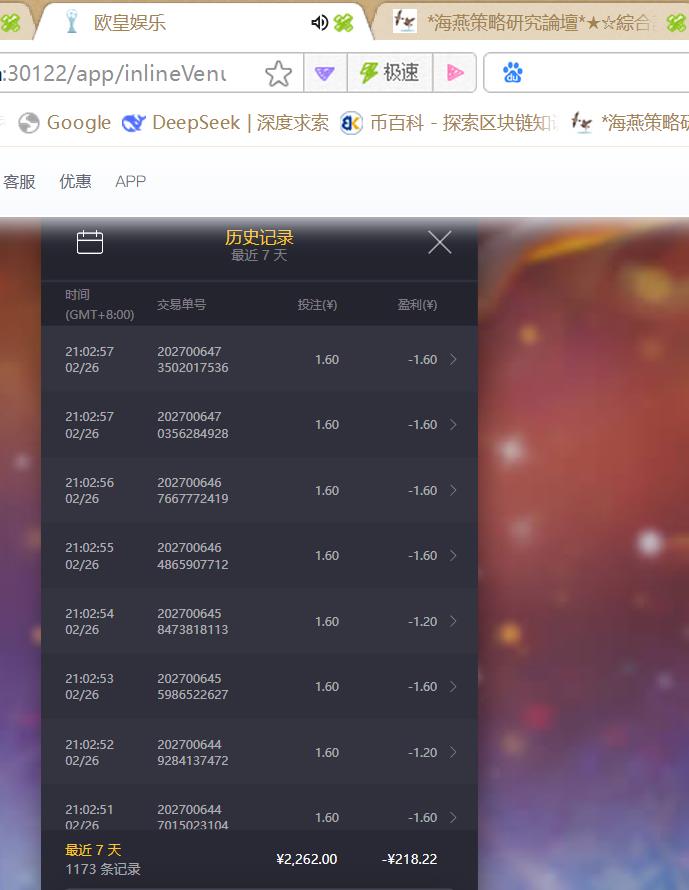Image resolution: width=689 pixels, height=890 pixels.
Task: Click the 币百科 BK logo icon
Action: [x=351, y=123]
